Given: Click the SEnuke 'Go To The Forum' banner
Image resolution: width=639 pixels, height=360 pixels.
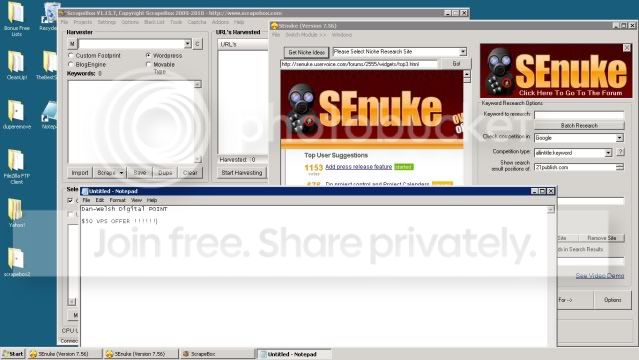Looking at the screenshot, I should coord(556,71).
